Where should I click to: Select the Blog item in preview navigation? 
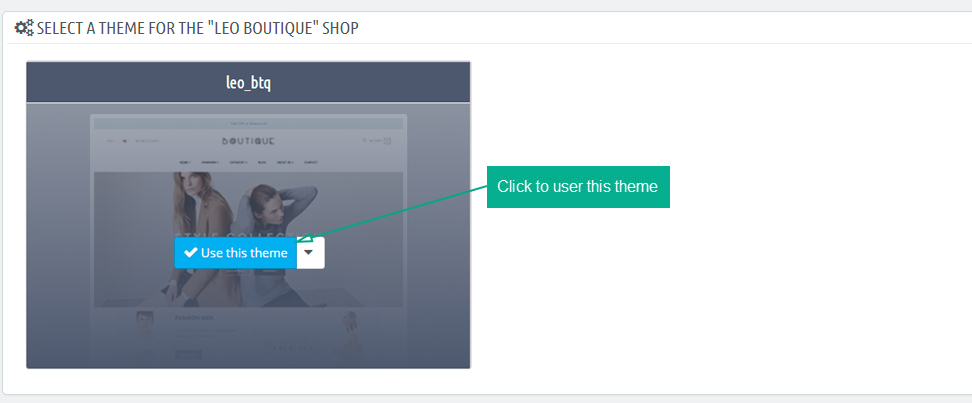(x=262, y=162)
